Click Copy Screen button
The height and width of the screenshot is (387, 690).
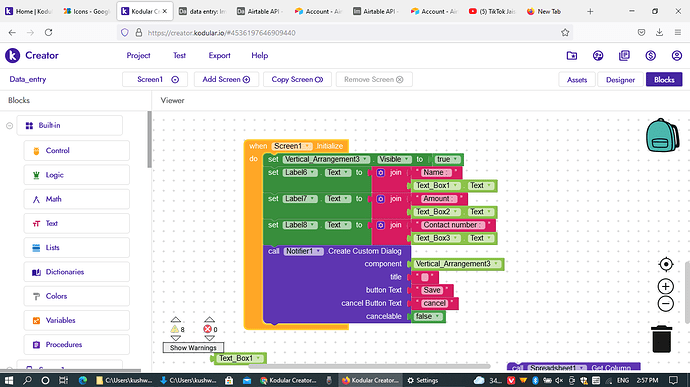point(297,79)
